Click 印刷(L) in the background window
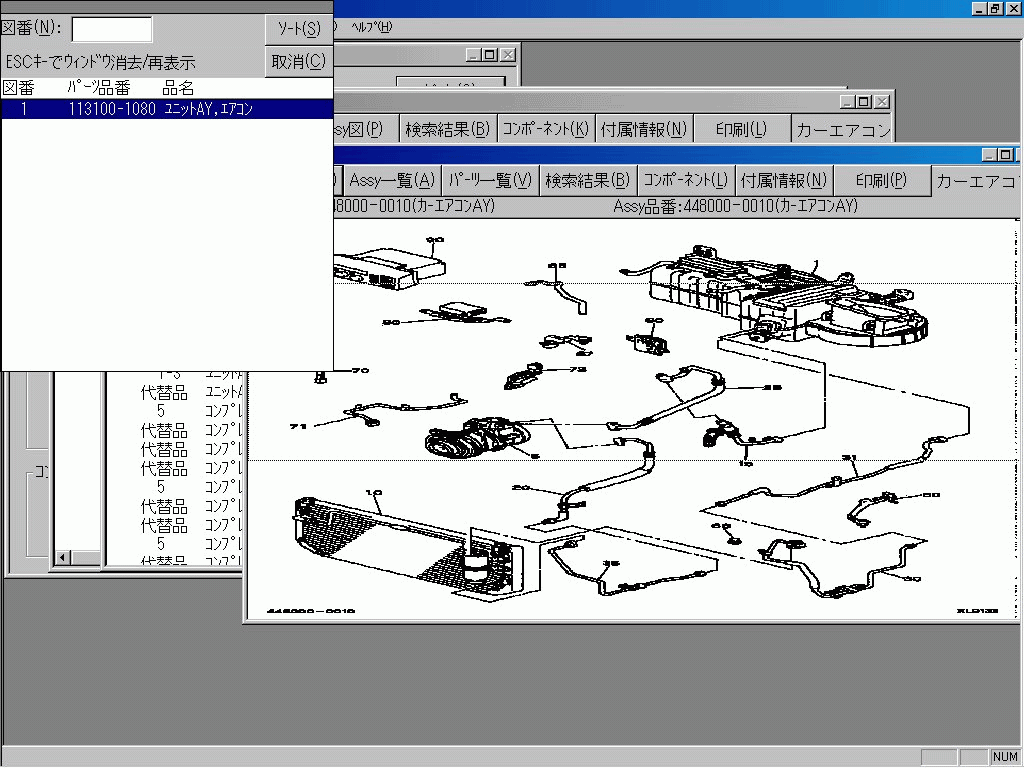The image size is (1024, 768). coord(740,128)
